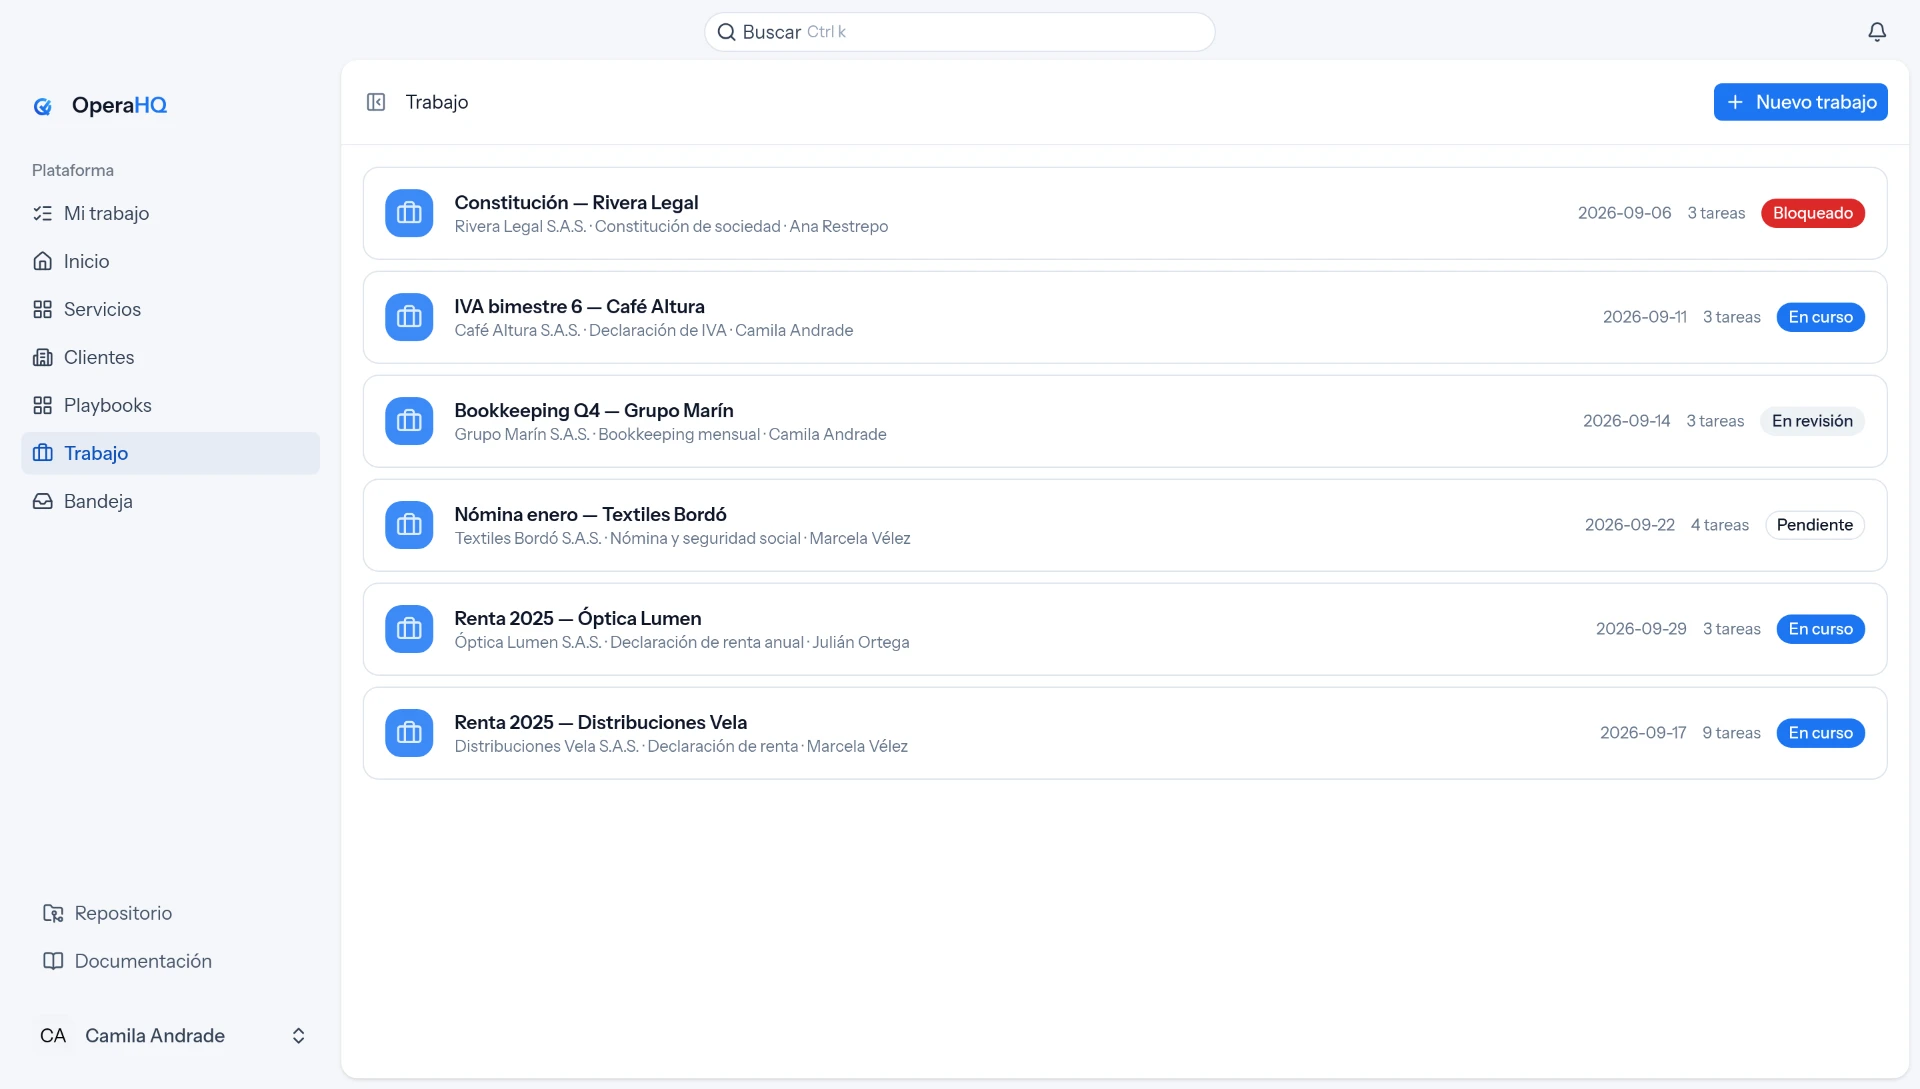Go to Inicio page

tap(170, 261)
